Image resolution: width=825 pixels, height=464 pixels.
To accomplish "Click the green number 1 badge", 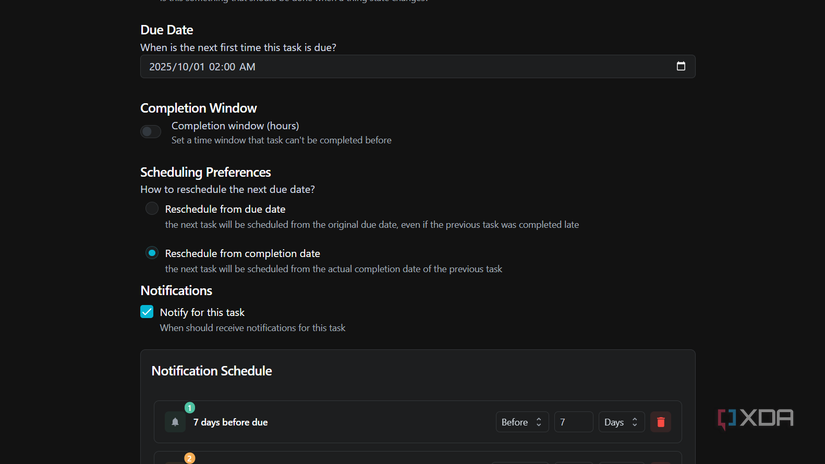I will (190, 408).
